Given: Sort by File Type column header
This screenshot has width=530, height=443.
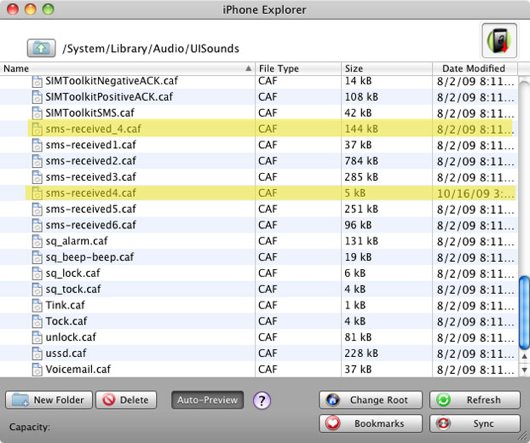Looking at the screenshot, I should pos(298,69).
